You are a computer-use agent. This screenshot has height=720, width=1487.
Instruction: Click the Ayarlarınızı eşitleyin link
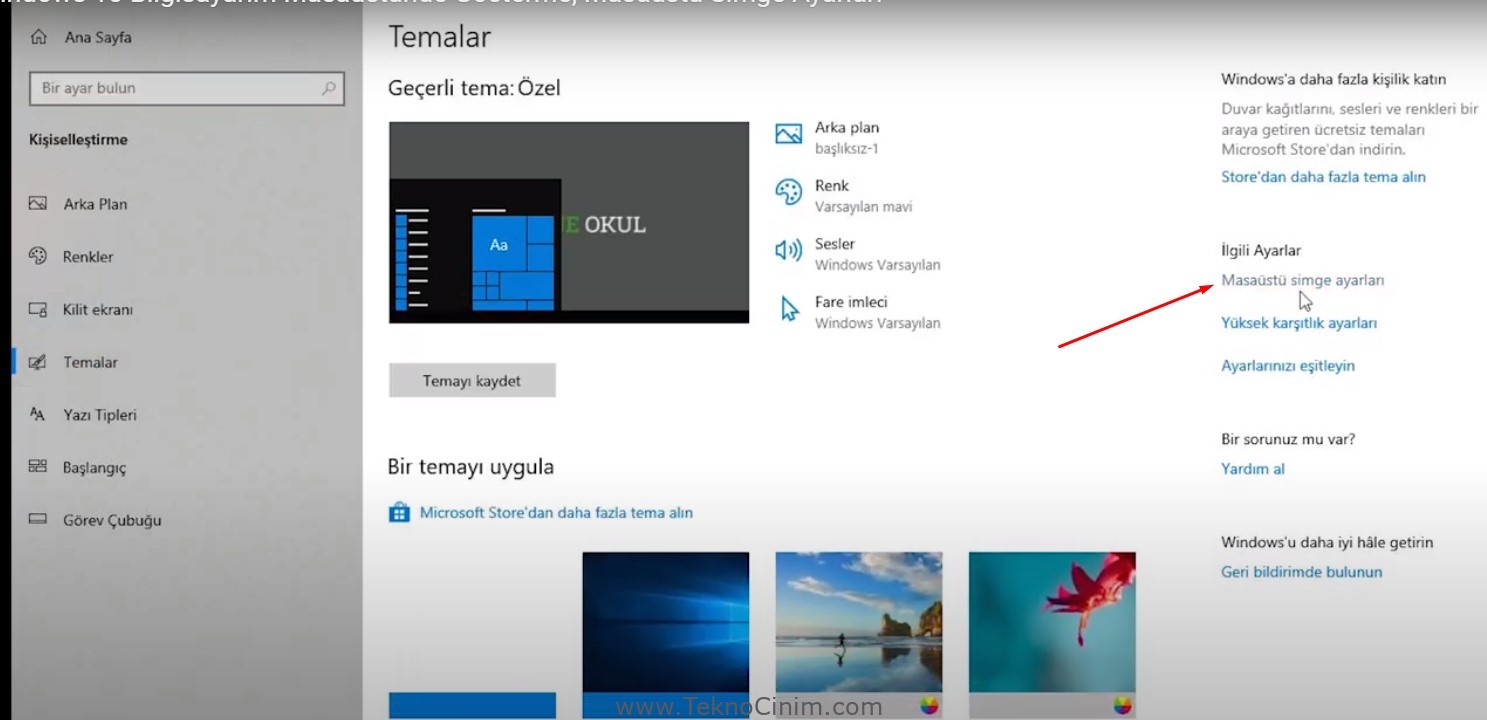click(x=1287, y=365)
